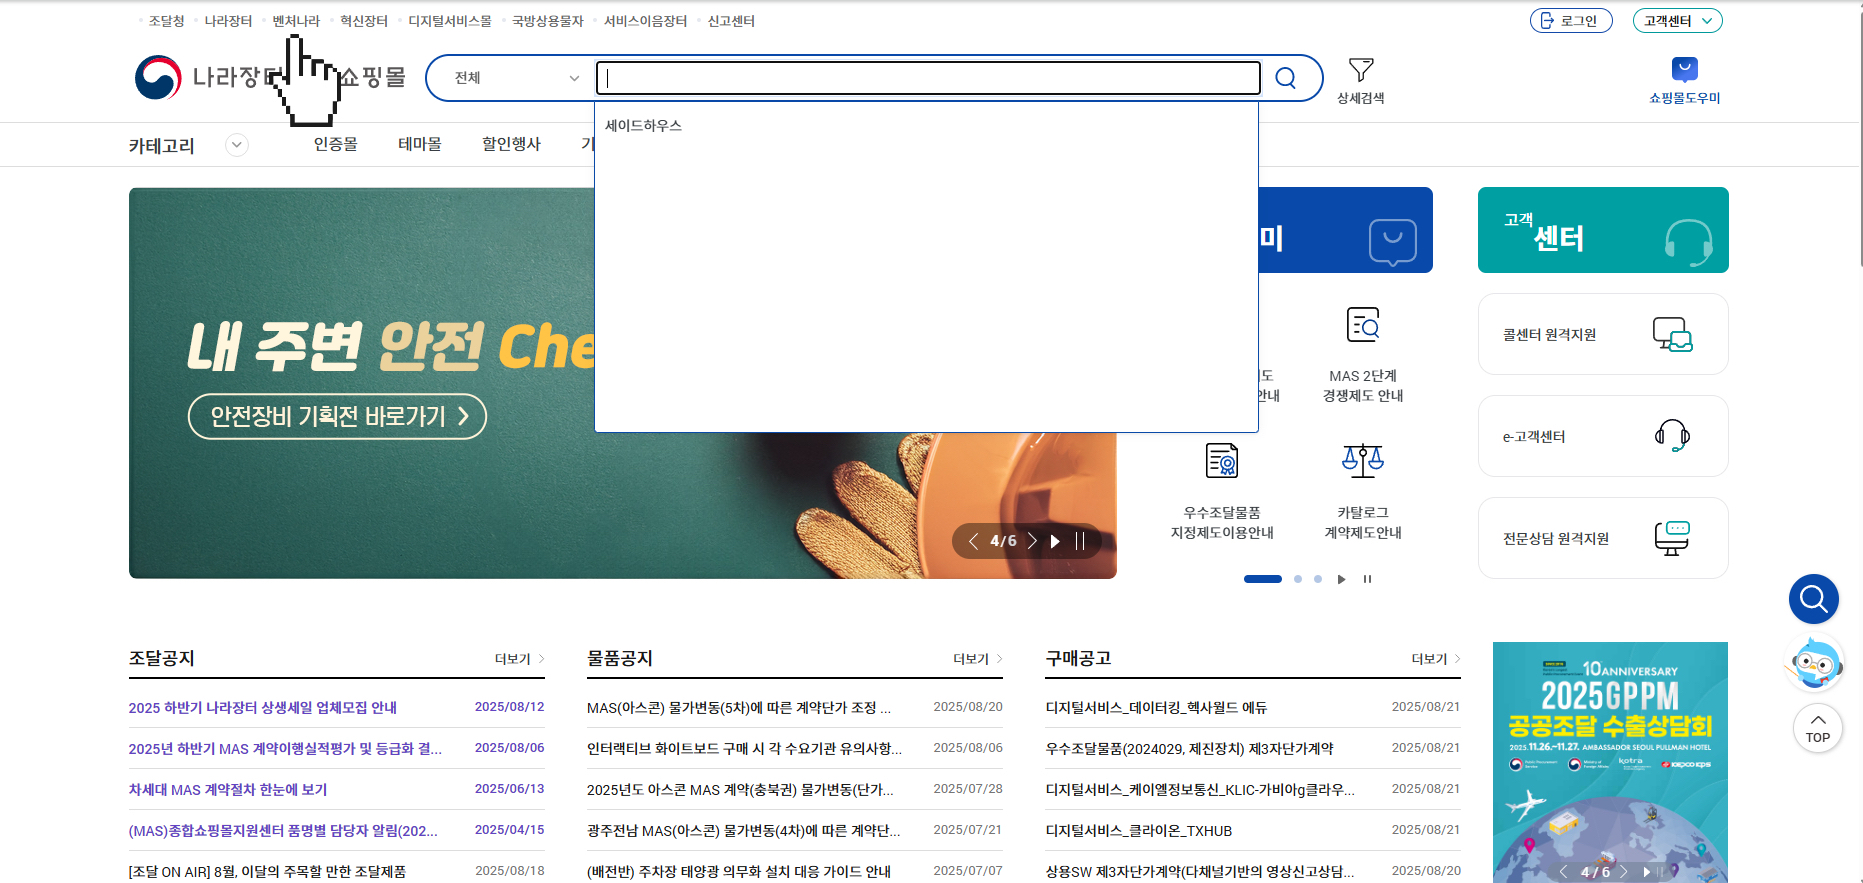The width and height of the screenshot is (1863, 883).
Task: Open the 테마몰 menu
Action: 419,144
